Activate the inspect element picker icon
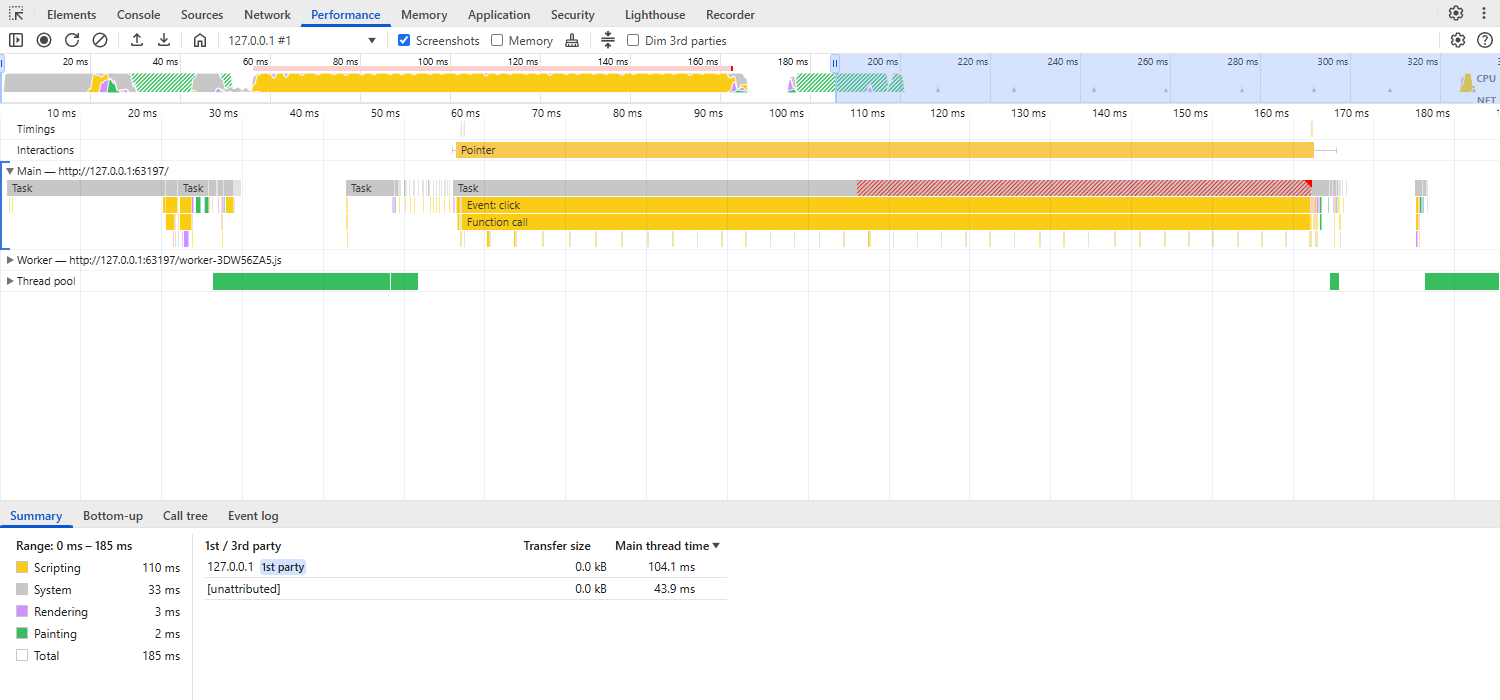Image resolution: width=1500 pixels, height=700 pixels. [16, 14]
